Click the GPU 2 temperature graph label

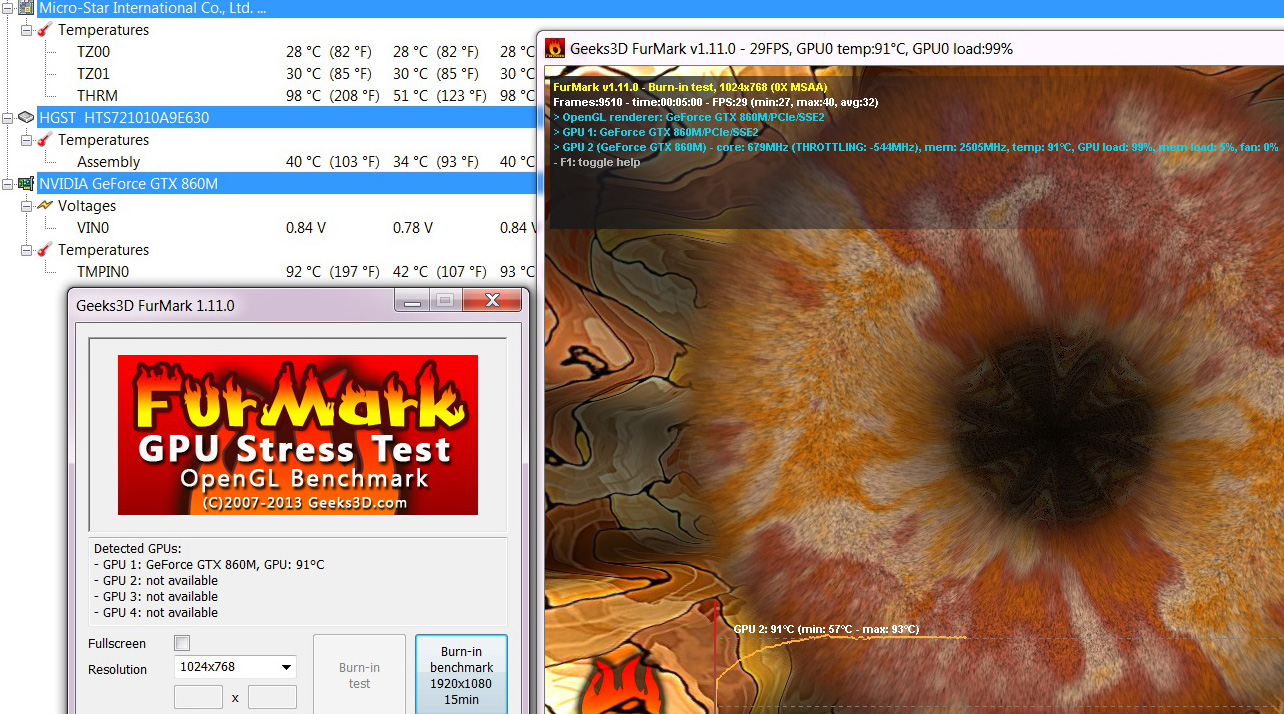(x=826, y=629)
